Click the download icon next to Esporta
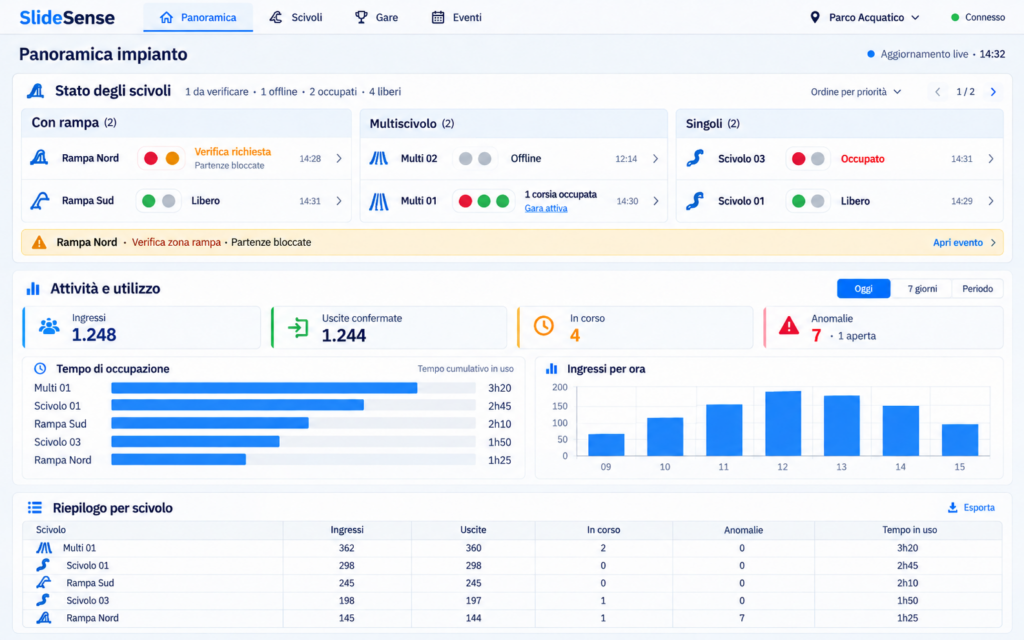This screenshot has width=1024, height=640. [953, 507]
